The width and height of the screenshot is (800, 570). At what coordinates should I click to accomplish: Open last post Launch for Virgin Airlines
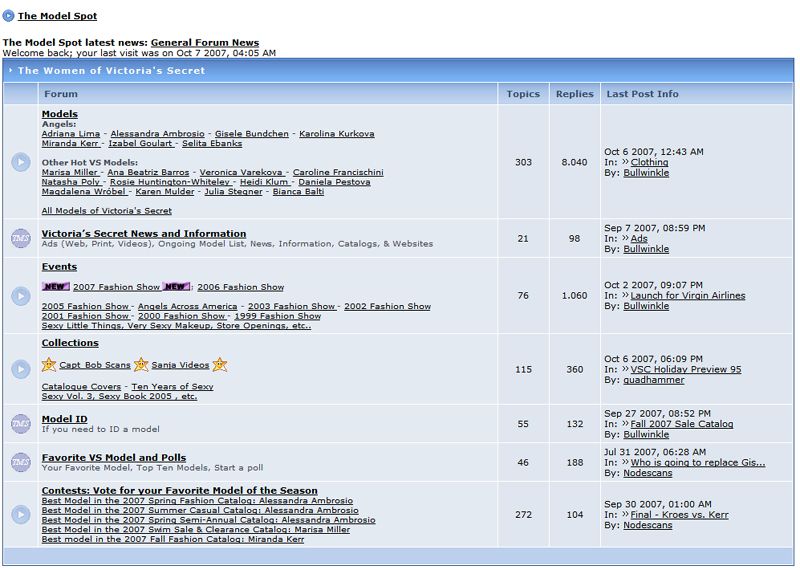pos(688,295)
